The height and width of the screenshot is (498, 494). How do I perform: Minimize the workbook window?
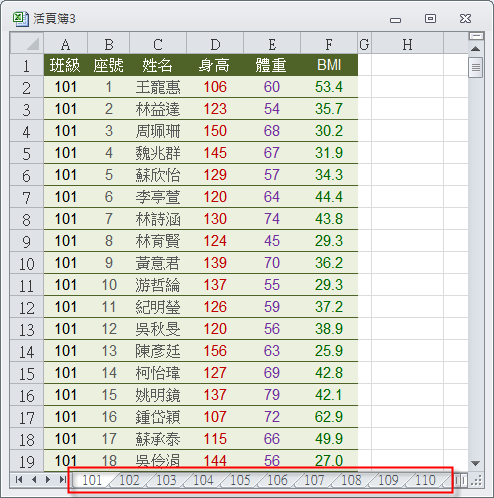coord(395,19)
